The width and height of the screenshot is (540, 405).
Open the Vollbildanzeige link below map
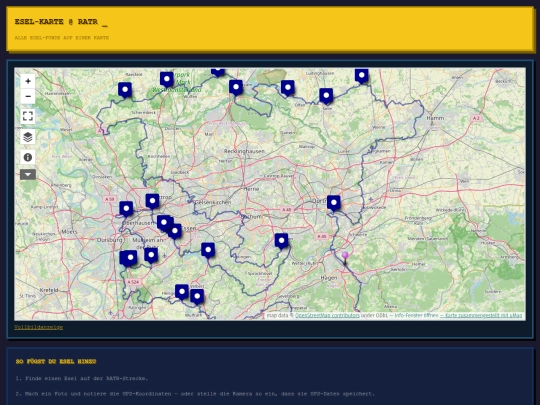[x=39, y=327]
